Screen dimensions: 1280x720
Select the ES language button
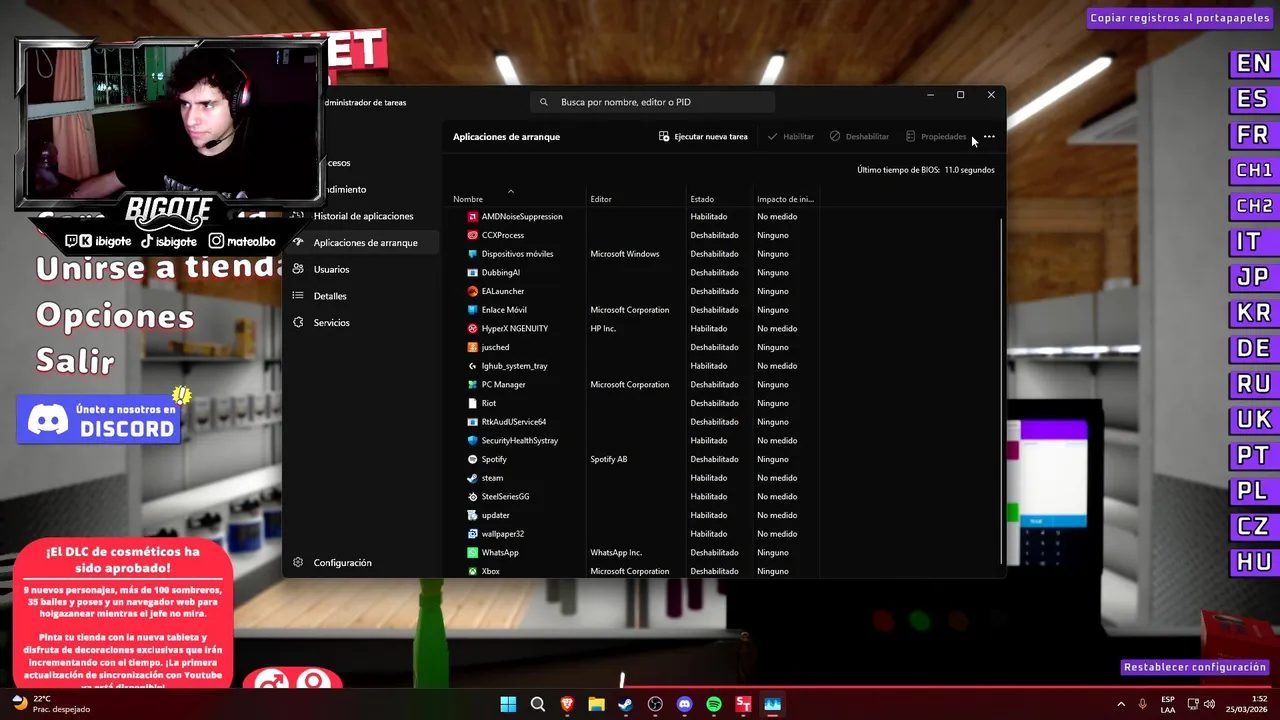(x=1253, y=99)
